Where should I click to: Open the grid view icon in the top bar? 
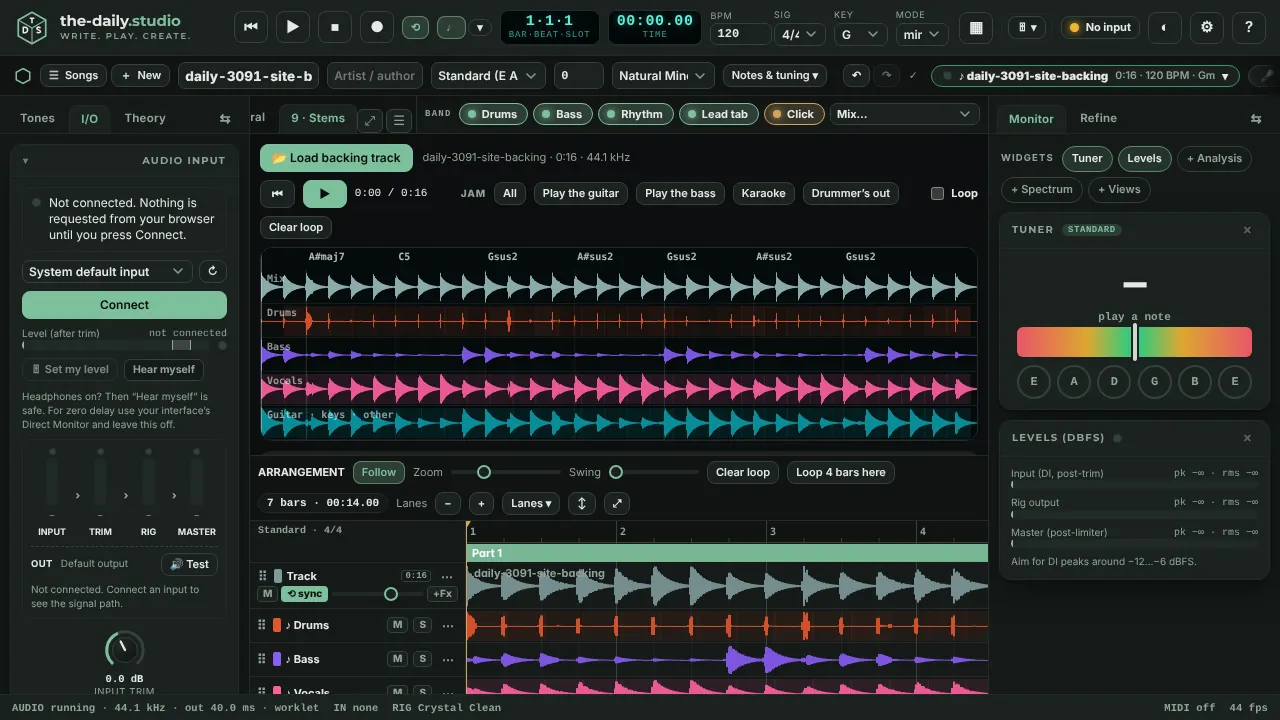[x=976, y=28]
